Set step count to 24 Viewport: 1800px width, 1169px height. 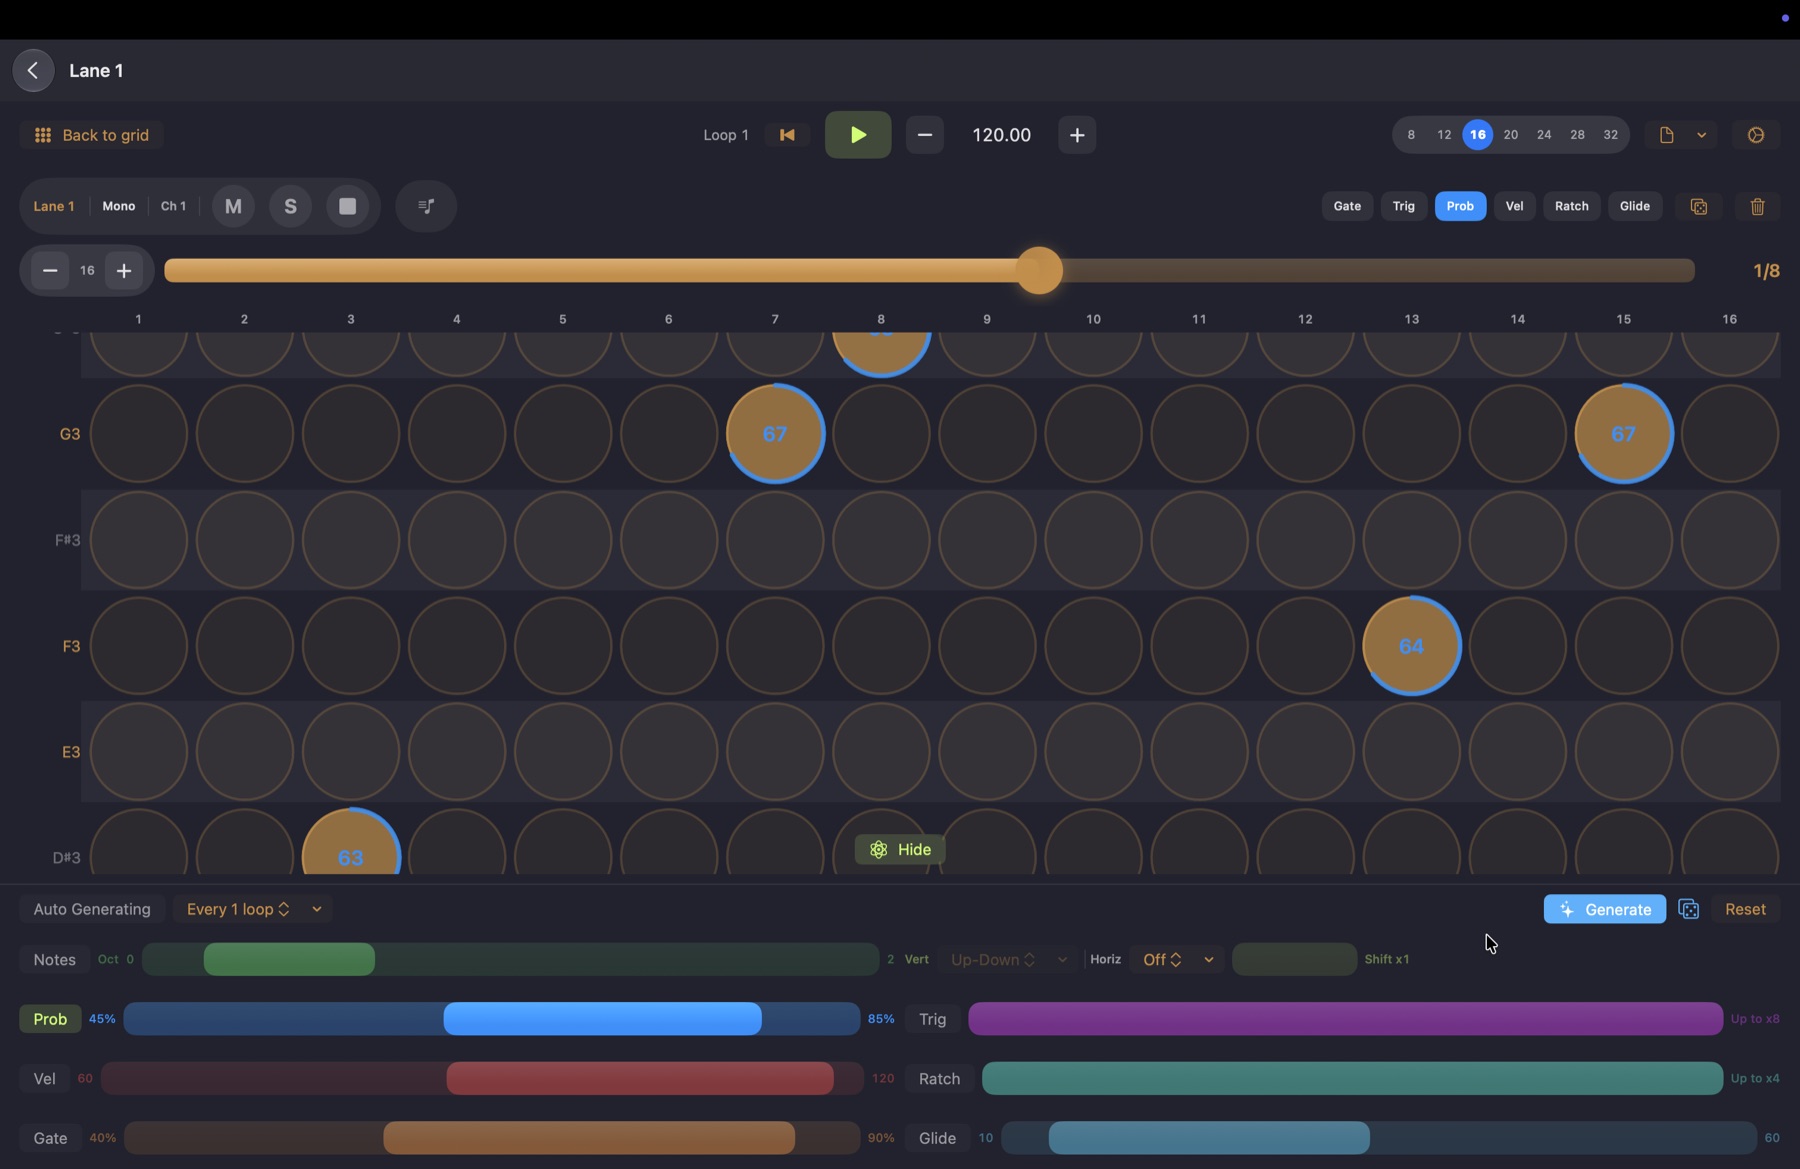(1544, 135)
